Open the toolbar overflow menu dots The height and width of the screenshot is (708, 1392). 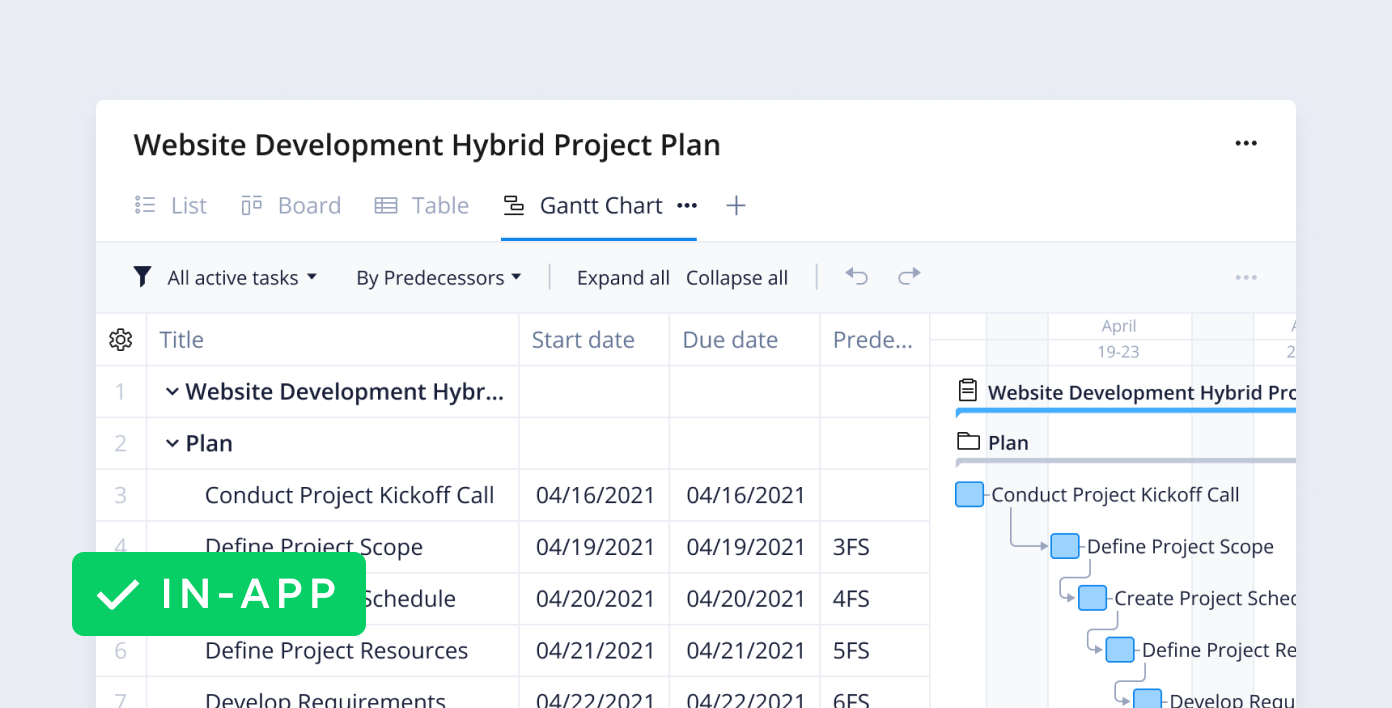(x=1246, y=277)
